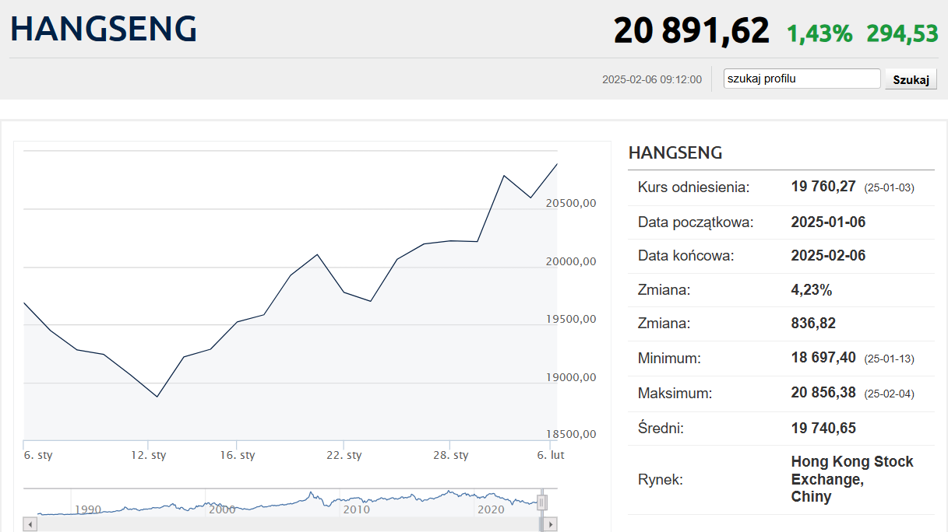Screen dimensions: 948x532
Task: Click the change value 836,82
Action: coord(813,323)
